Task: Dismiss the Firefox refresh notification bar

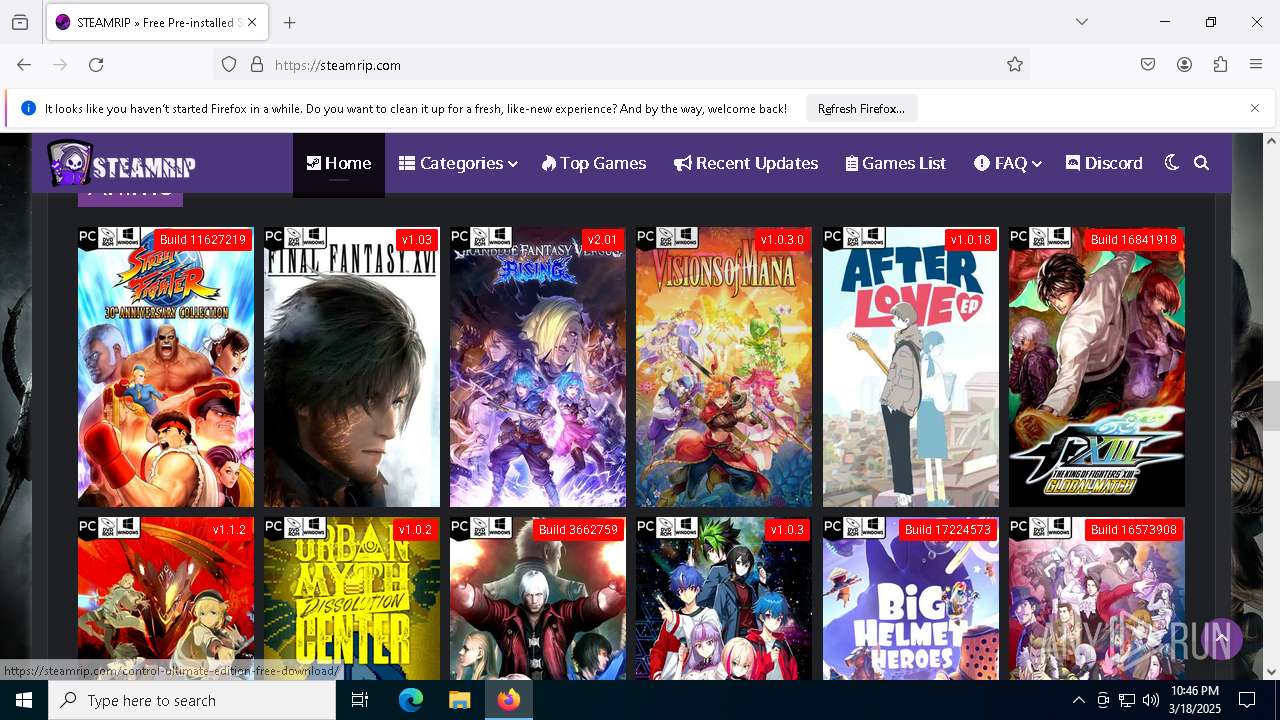Action: click(1255, 108)
